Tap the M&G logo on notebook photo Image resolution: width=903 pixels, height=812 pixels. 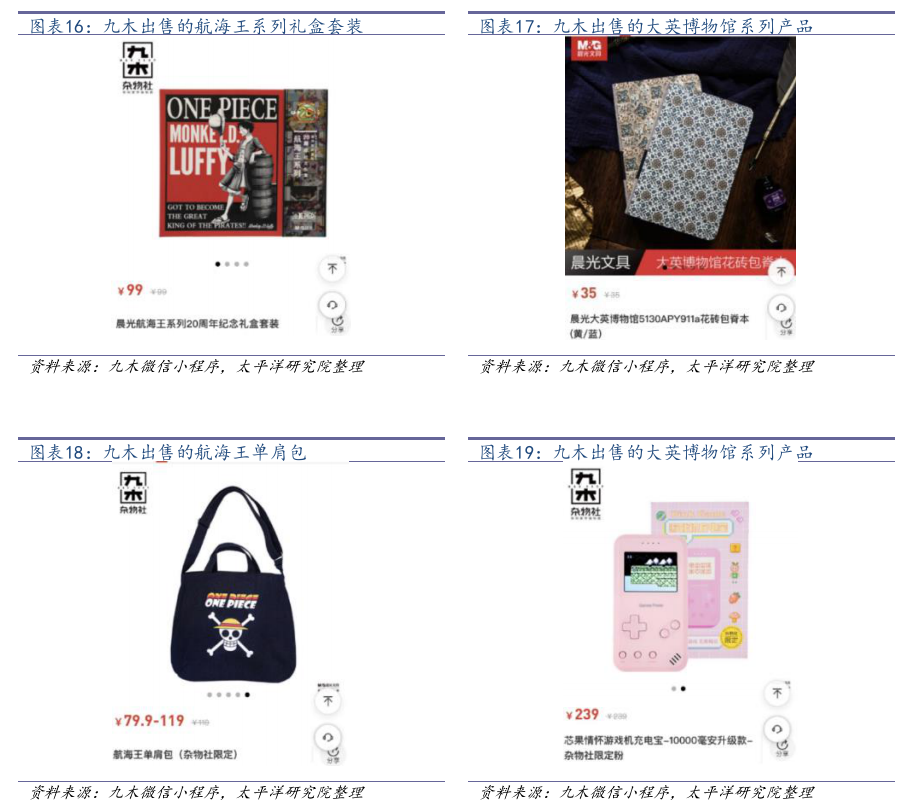coord(589,48)
